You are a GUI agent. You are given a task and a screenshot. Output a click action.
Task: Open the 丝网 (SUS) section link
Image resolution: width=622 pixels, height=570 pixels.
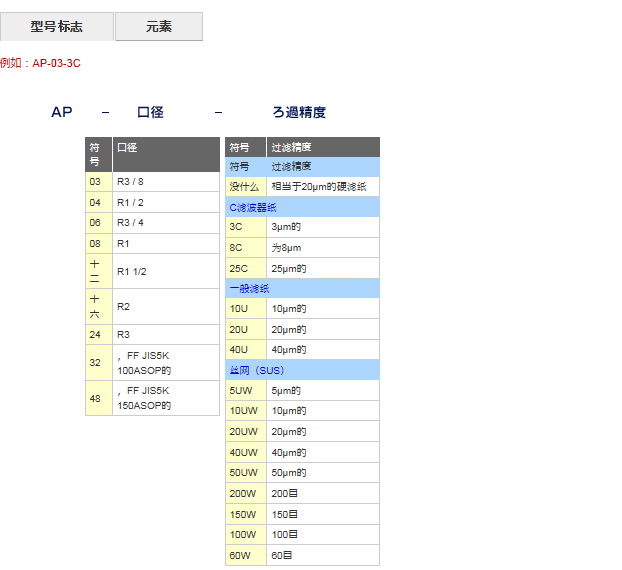[x=257, y=370]
